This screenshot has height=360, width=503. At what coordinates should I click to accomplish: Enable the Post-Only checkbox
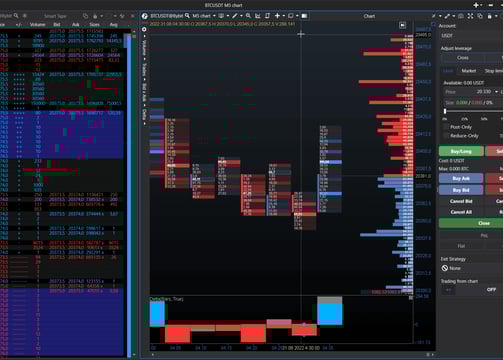click(446, 127)
